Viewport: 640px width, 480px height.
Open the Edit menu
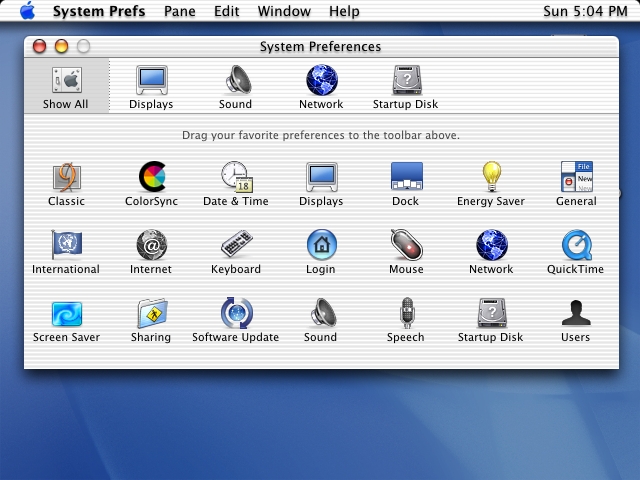point(227,11)
